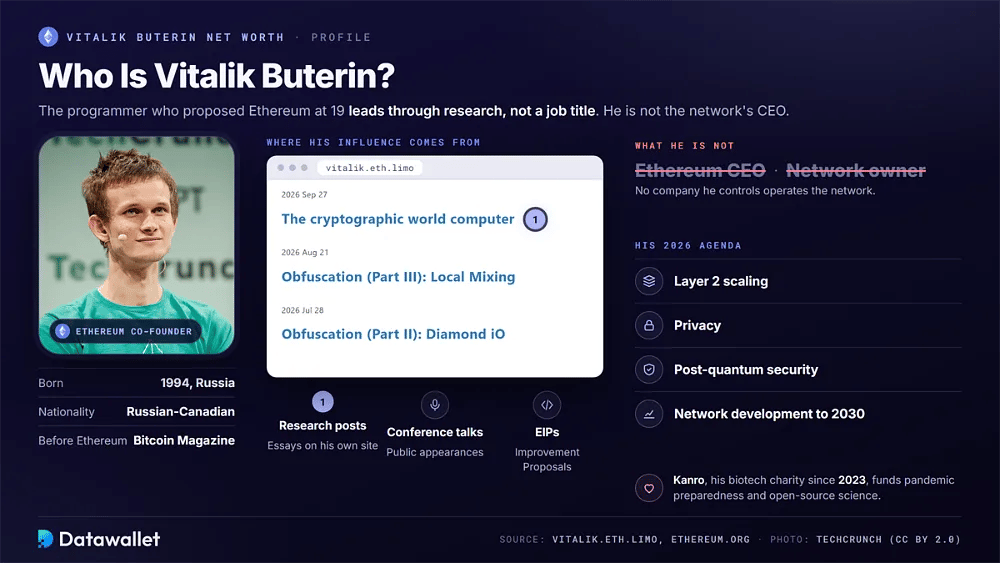This screenshot has height=563, width=1000.
Task: Click the Improvement Proposals caption
Action: pos(547,460)
